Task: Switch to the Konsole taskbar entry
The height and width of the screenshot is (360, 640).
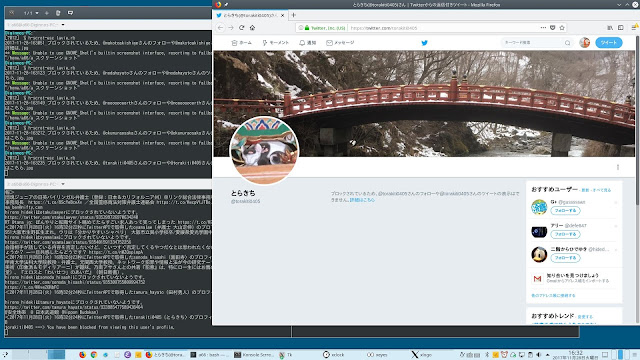Action: (x=253, y=355)
